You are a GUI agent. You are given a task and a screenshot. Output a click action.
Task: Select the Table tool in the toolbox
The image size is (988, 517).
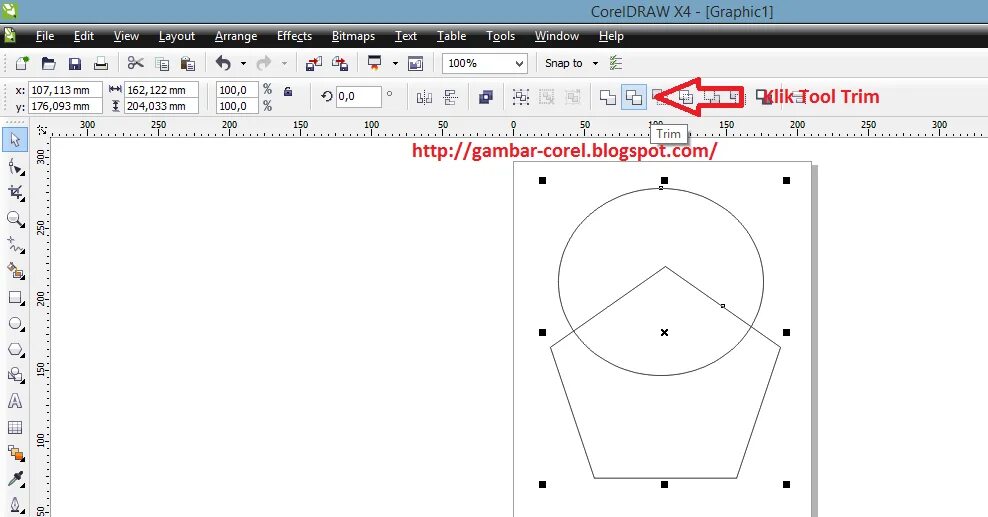15,428
